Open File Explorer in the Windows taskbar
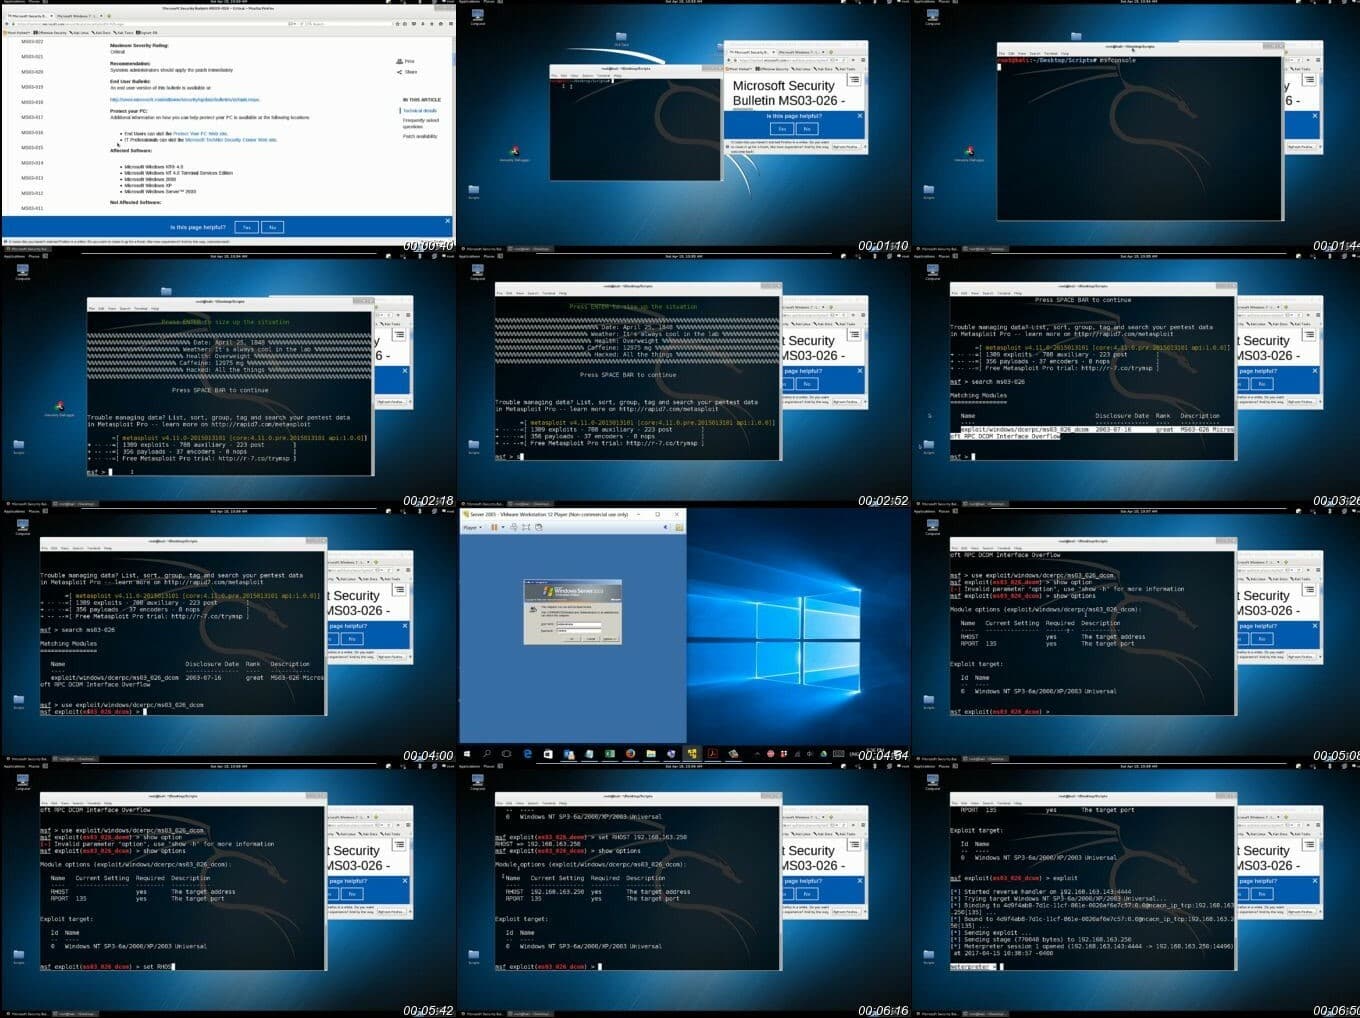The width and height of the screenshot is (1360, 1018). (x=651, y=754)
